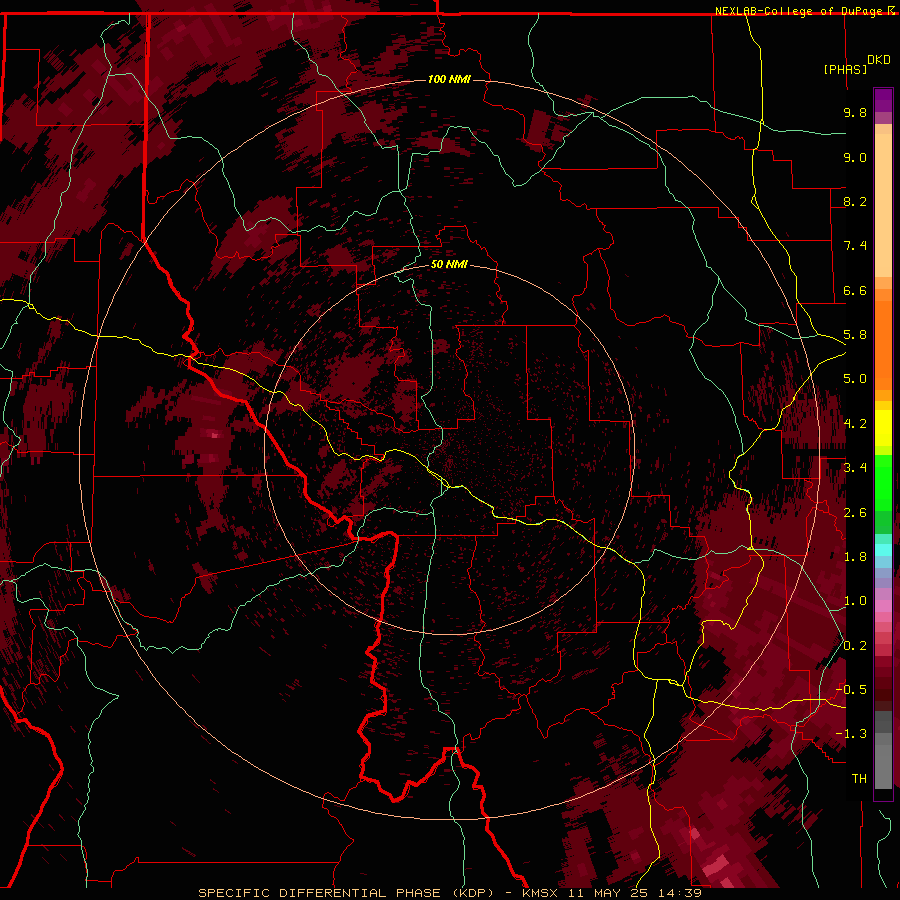Select the 2.6 scale value
900x900 pixels.
pyautogui.click(x=855, y=512)
